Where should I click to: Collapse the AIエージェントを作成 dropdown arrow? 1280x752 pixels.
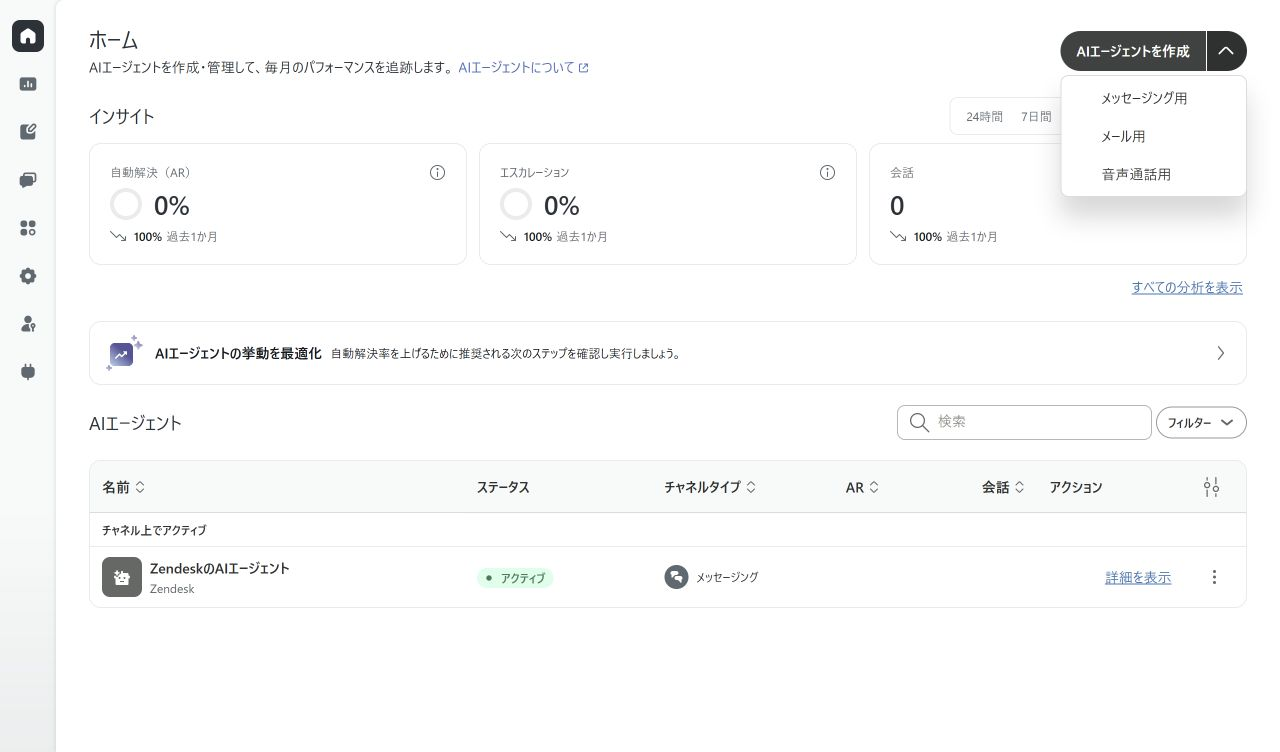tap(1226, 51)
